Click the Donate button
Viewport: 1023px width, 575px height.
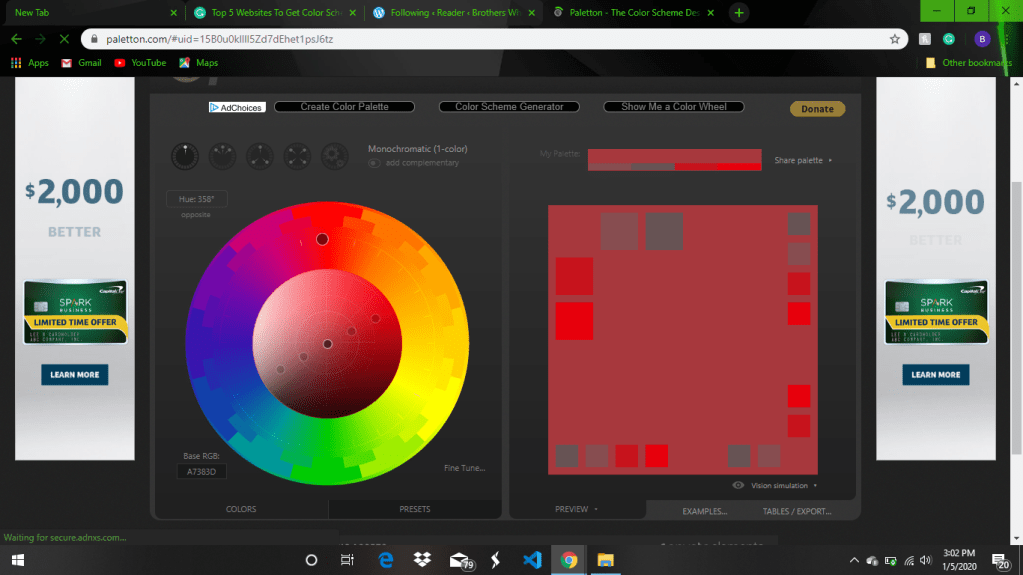(x=817, y=109)
